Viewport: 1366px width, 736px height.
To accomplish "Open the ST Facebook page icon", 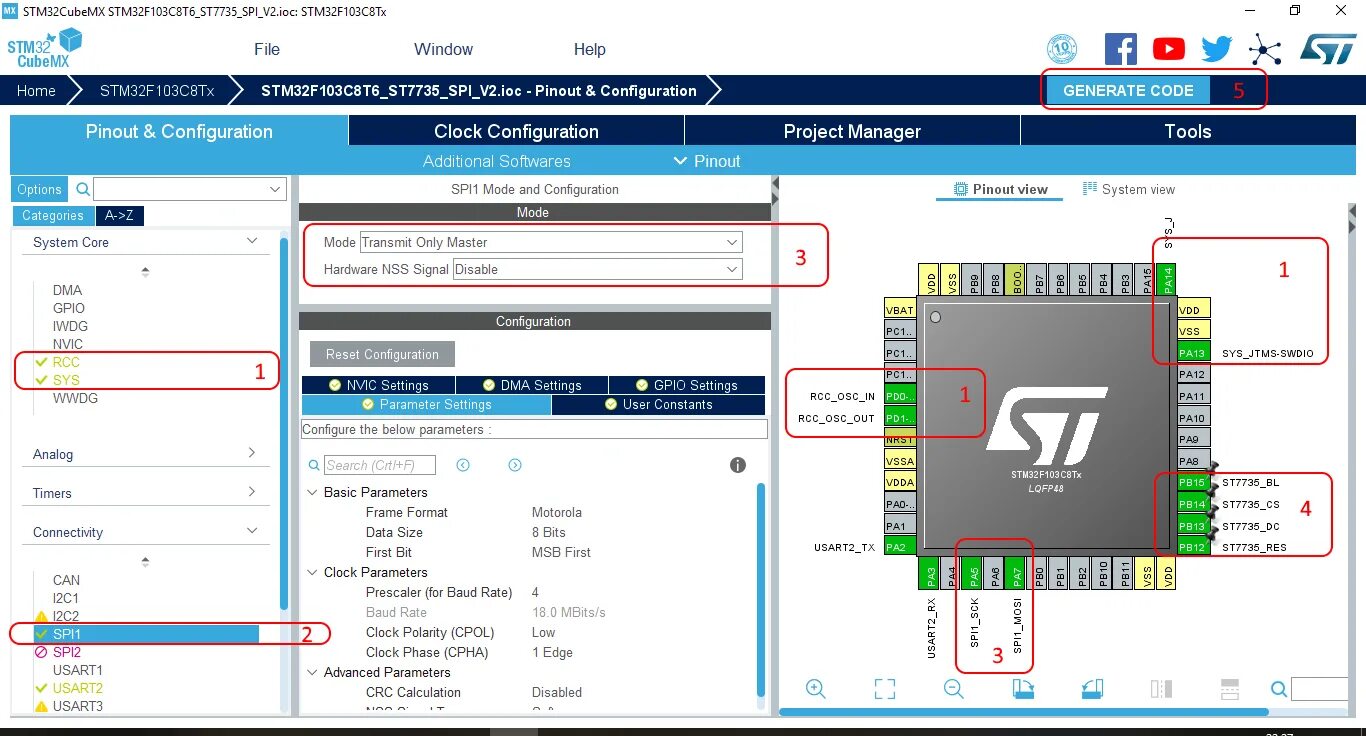I will 1121,49.
